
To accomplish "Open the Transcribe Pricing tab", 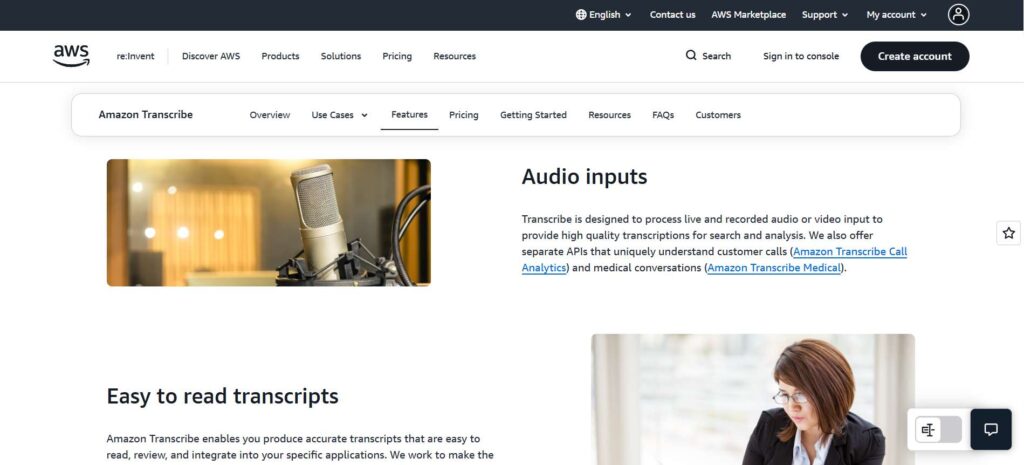I will [464, 115].
